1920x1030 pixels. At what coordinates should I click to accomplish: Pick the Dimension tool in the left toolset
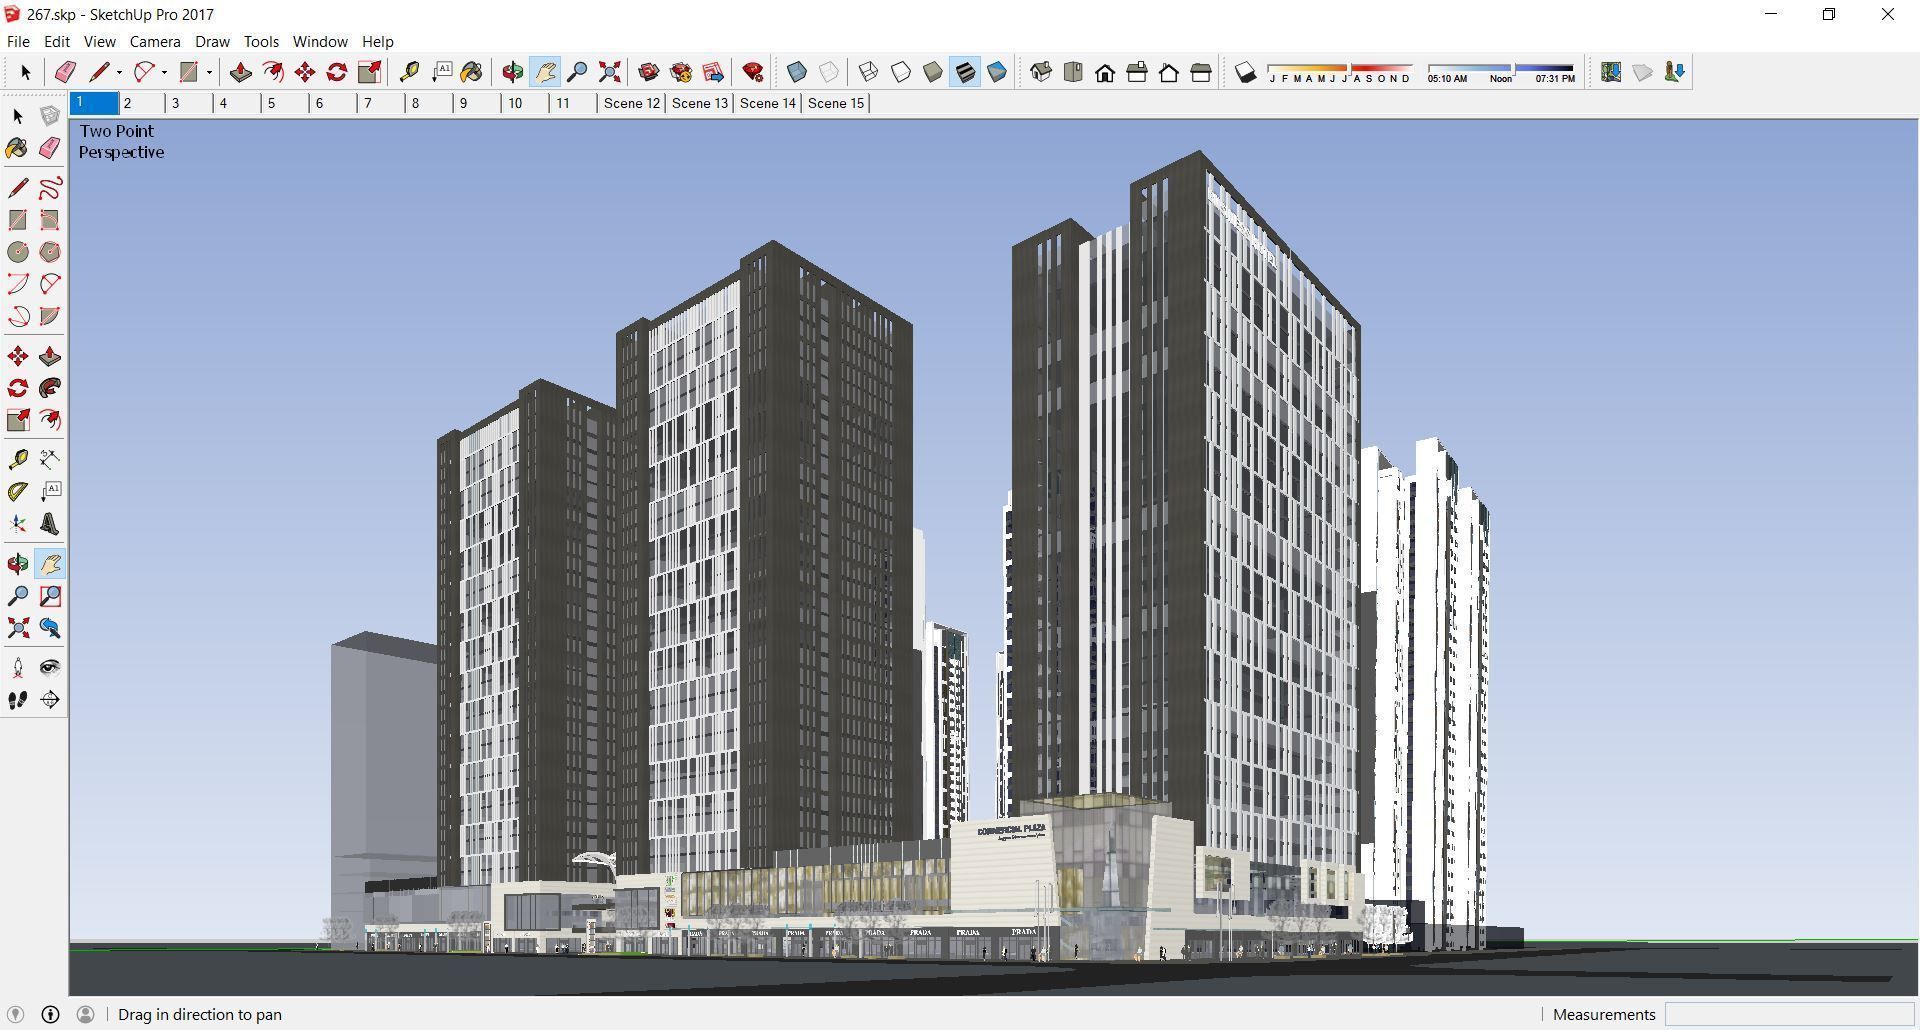[50, 460]
